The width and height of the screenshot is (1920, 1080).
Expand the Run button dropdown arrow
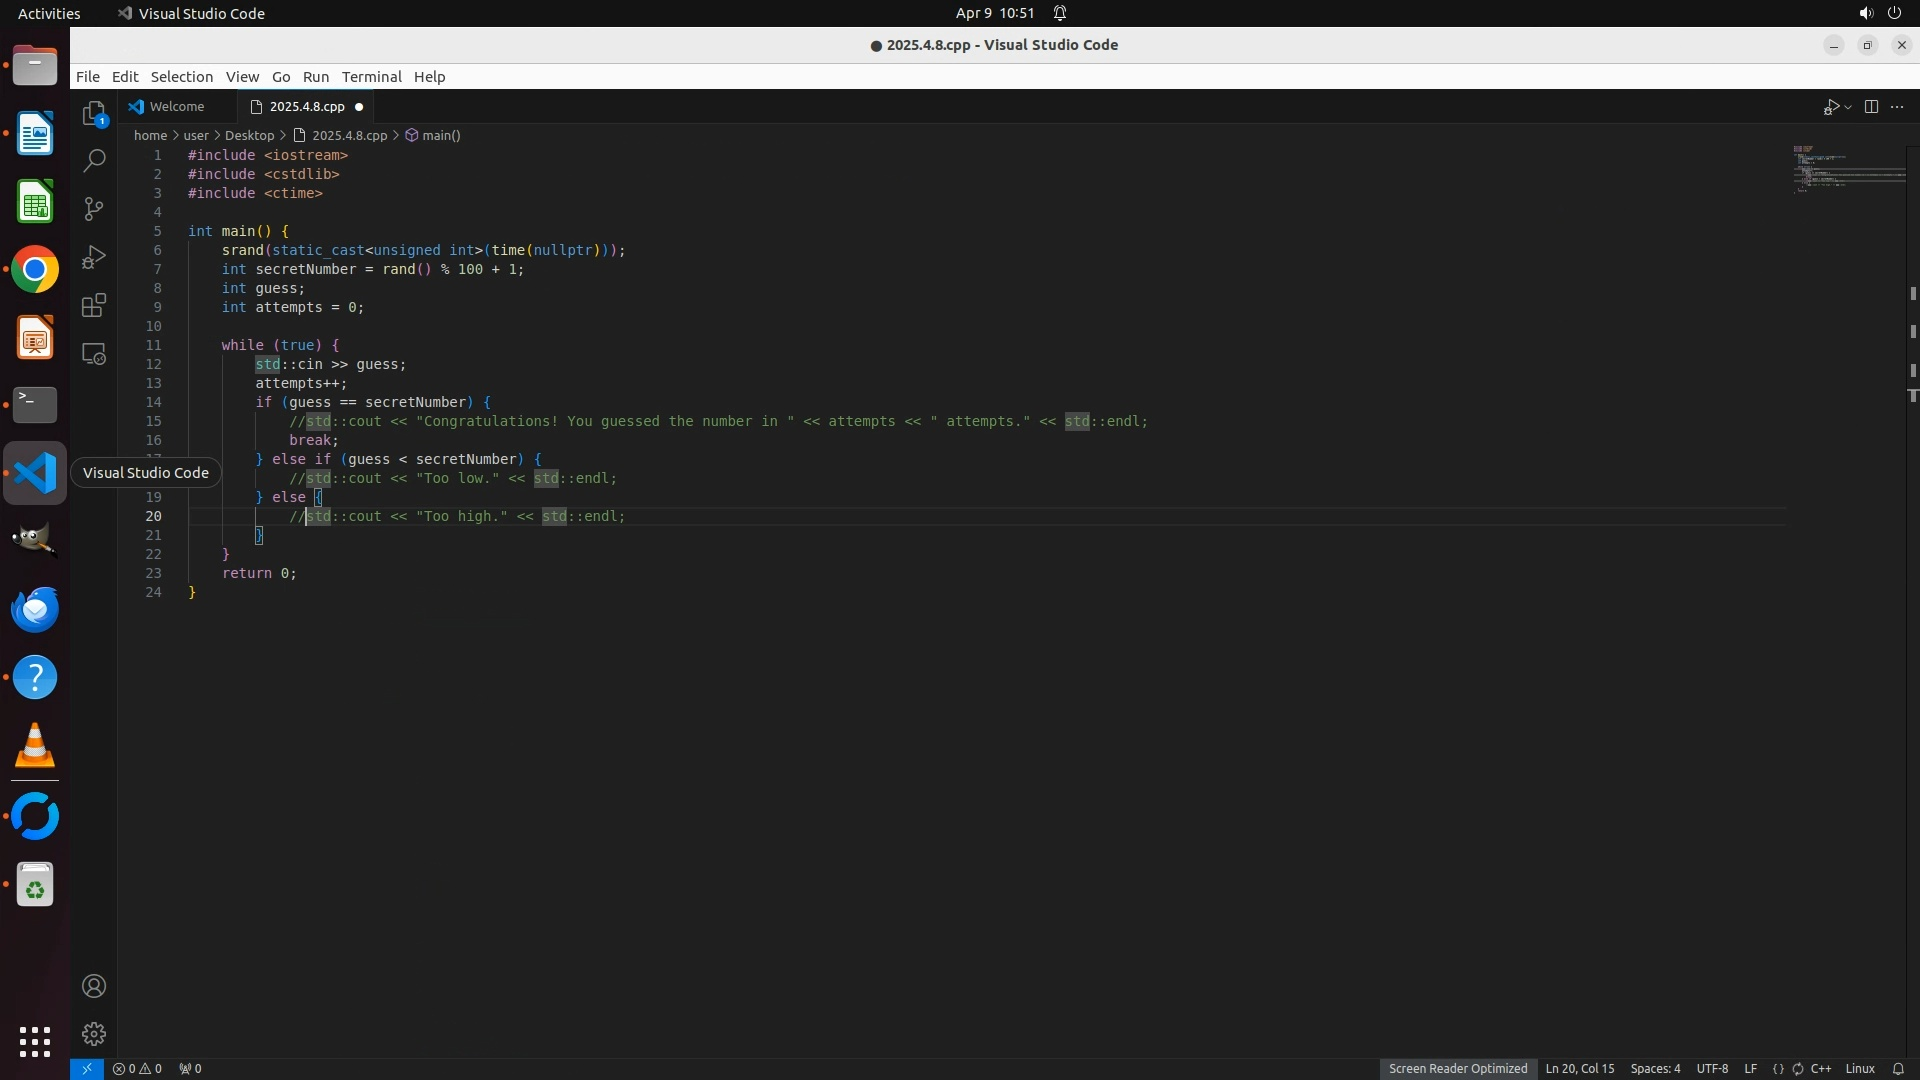click(x=1848, y=107)
